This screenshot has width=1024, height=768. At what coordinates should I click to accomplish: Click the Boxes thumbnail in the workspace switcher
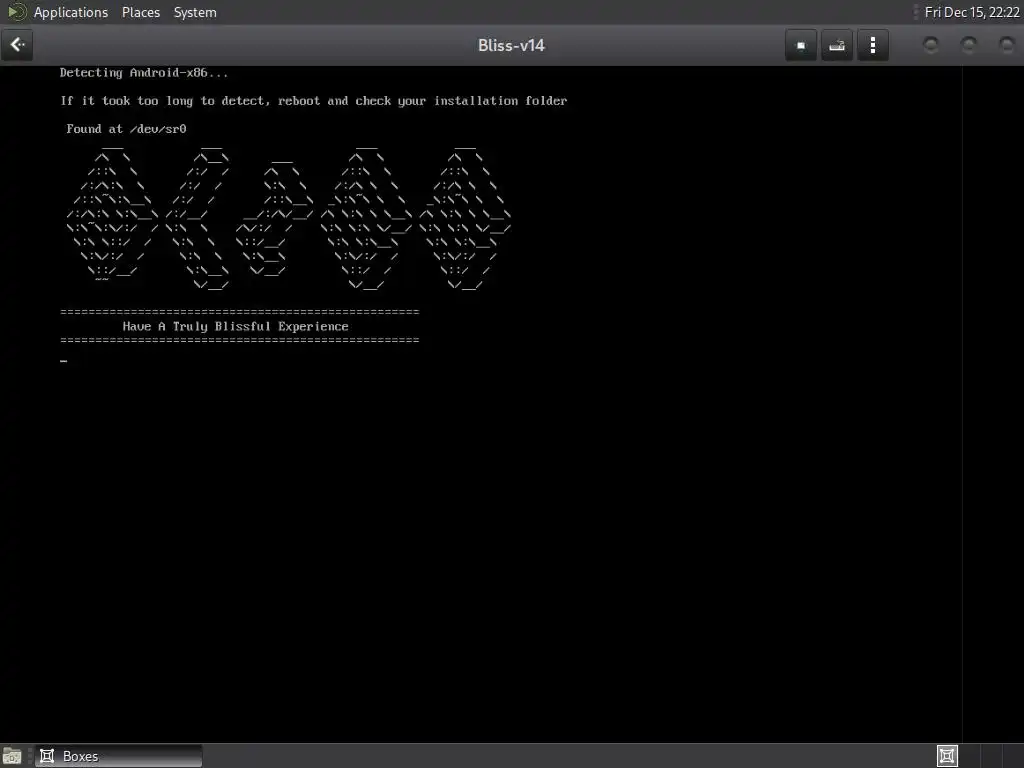click(947, 756)
